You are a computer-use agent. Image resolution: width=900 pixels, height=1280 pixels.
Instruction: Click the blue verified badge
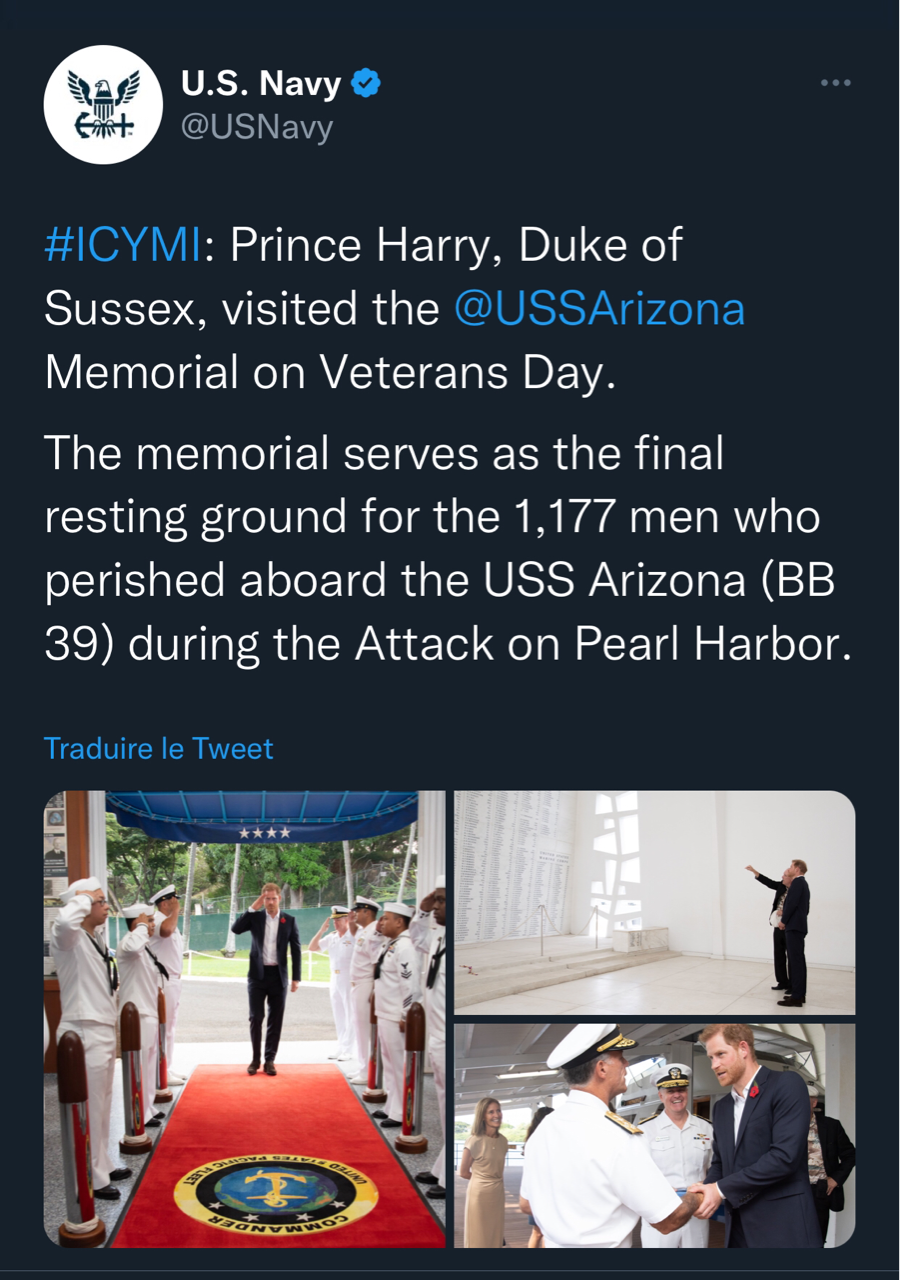[x=368, y=84]
